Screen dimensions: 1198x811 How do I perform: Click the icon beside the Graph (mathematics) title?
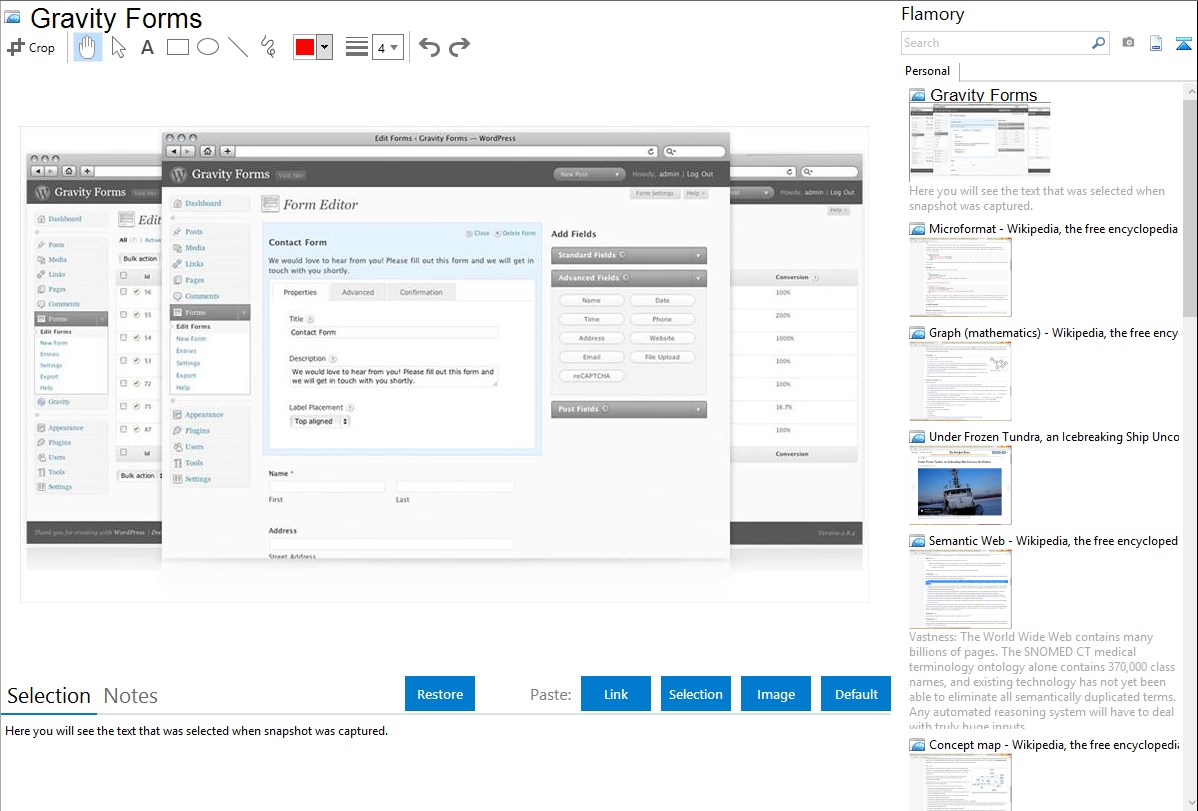tap(917, 333)
